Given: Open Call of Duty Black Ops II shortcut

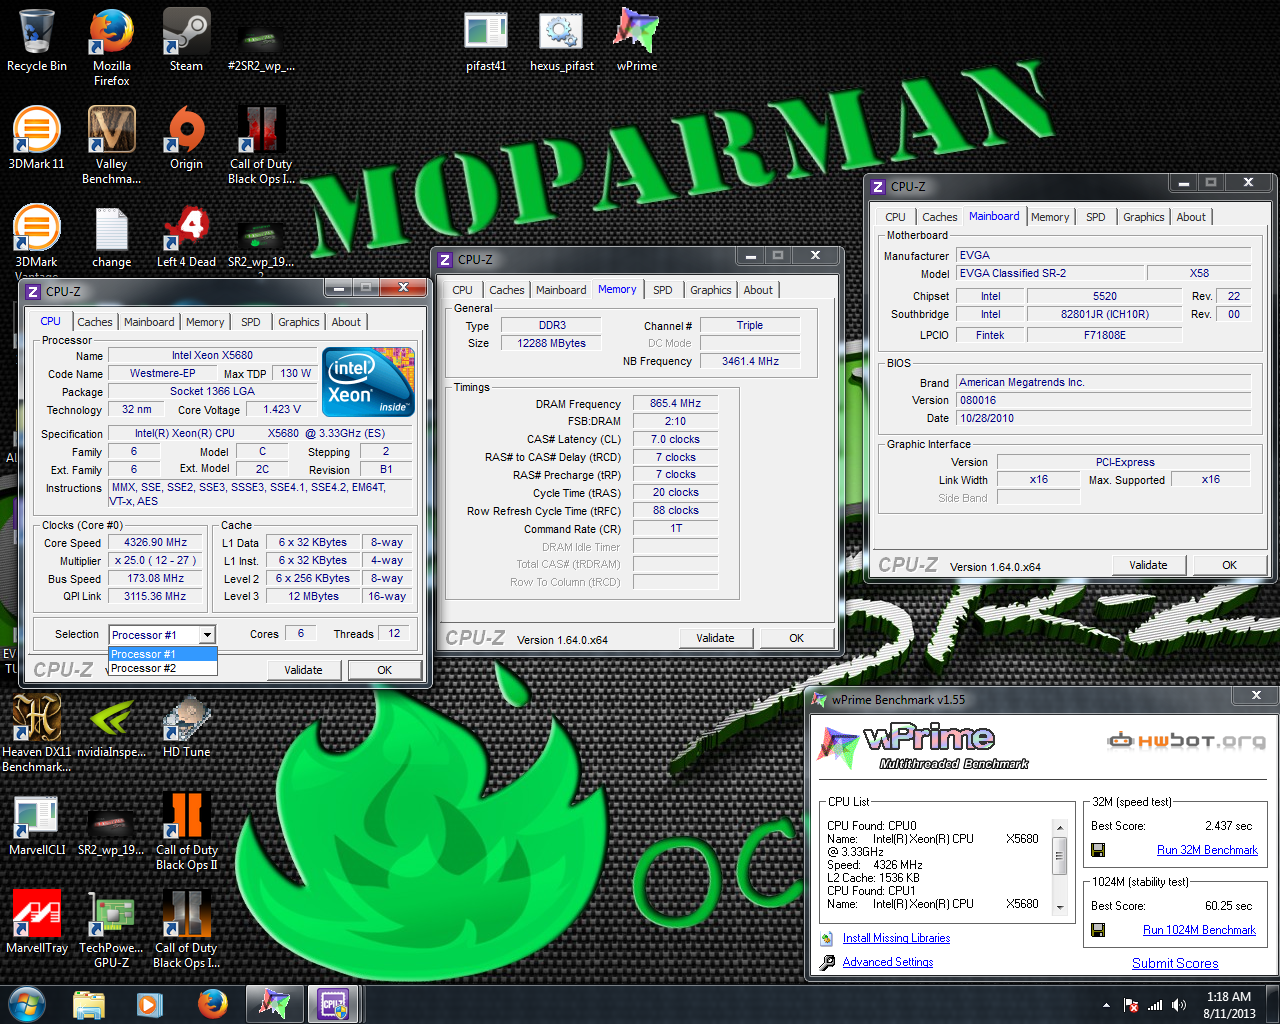Looking at the screenshot, I should 186,831.
